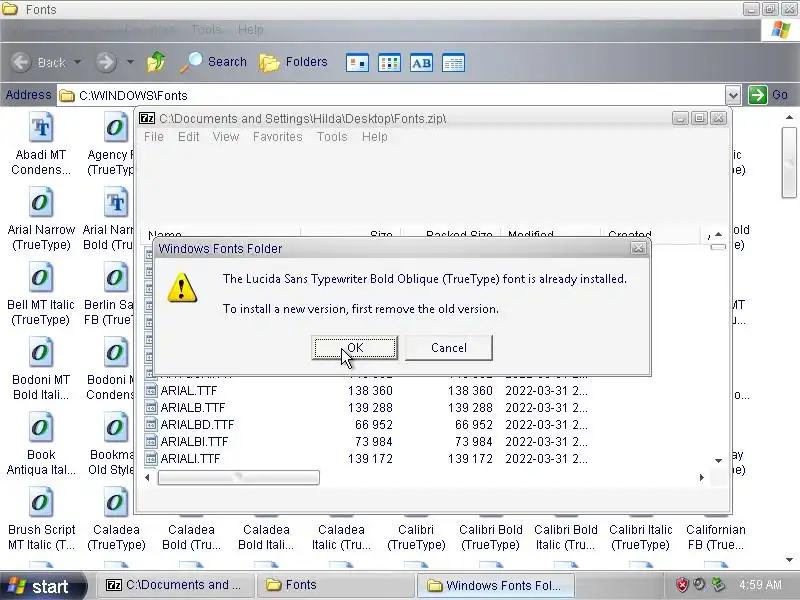Click Search in the Fonts toolbar
Image resolution: width=800 pixels, height=600 pixels.
pos(213,62)
